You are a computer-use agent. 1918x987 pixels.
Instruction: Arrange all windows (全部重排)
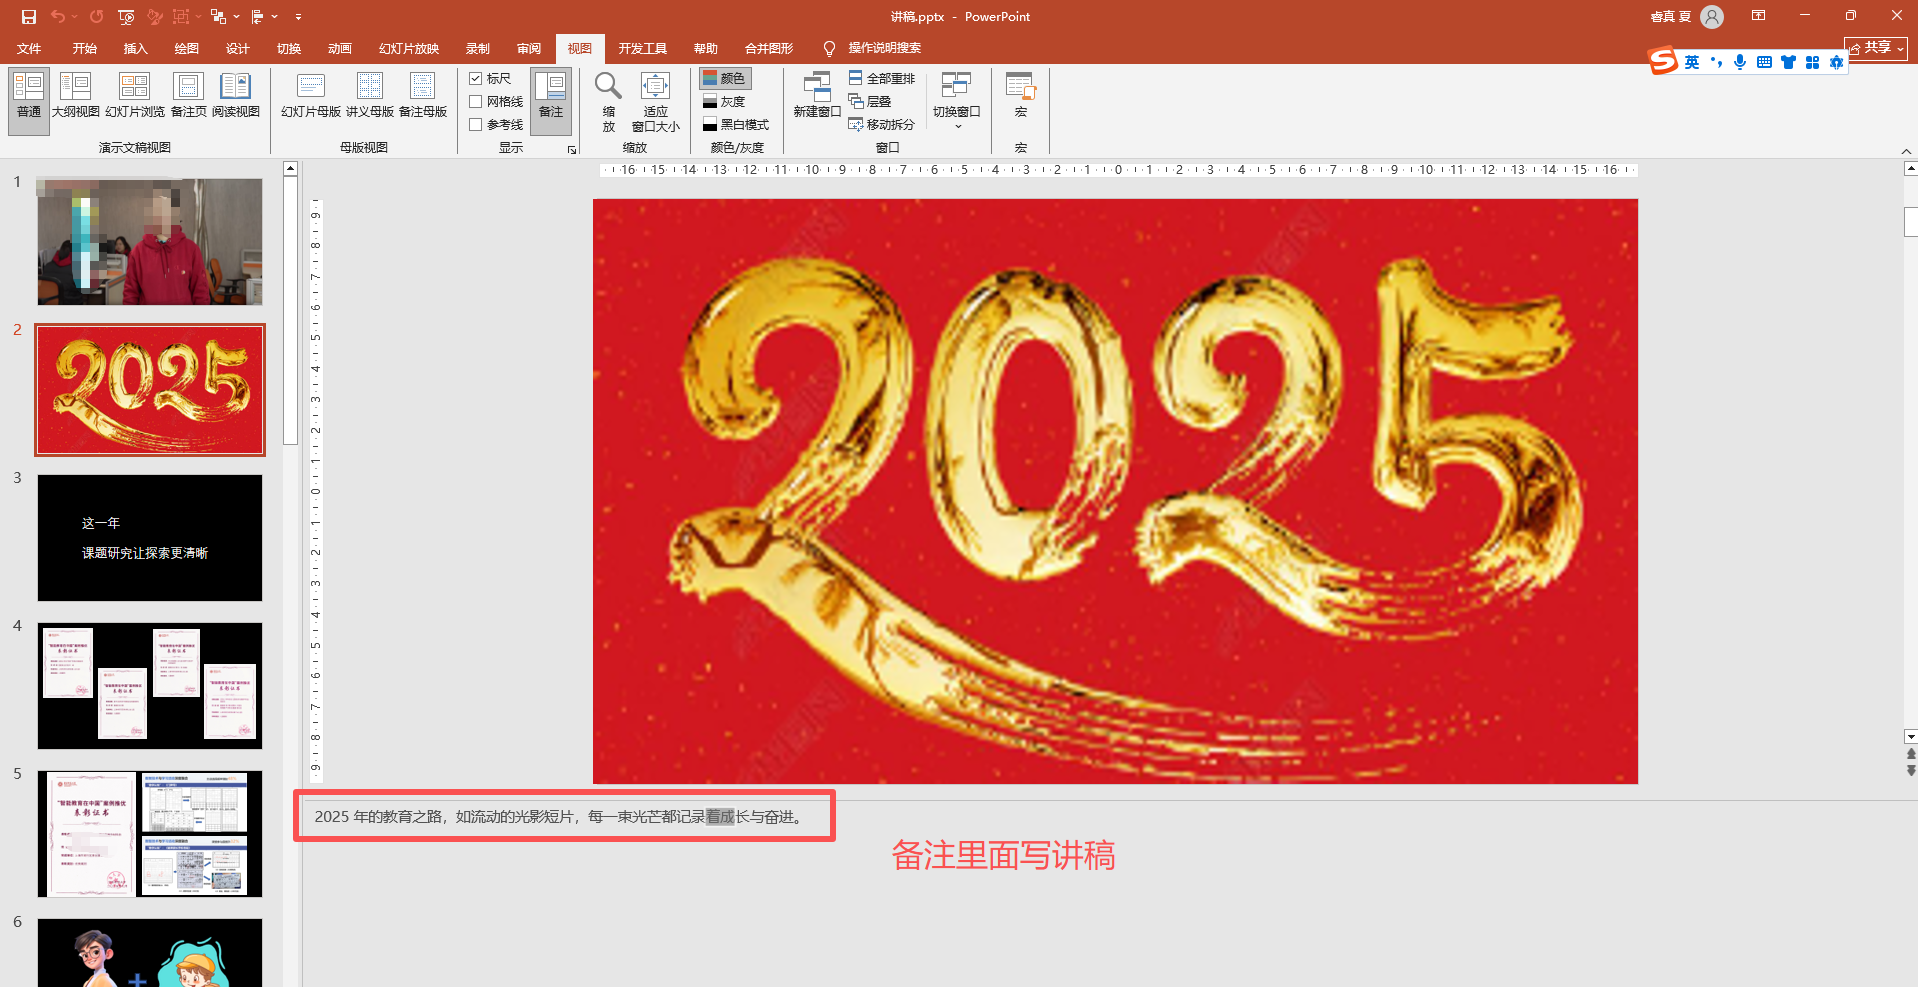tap(882, 78)
